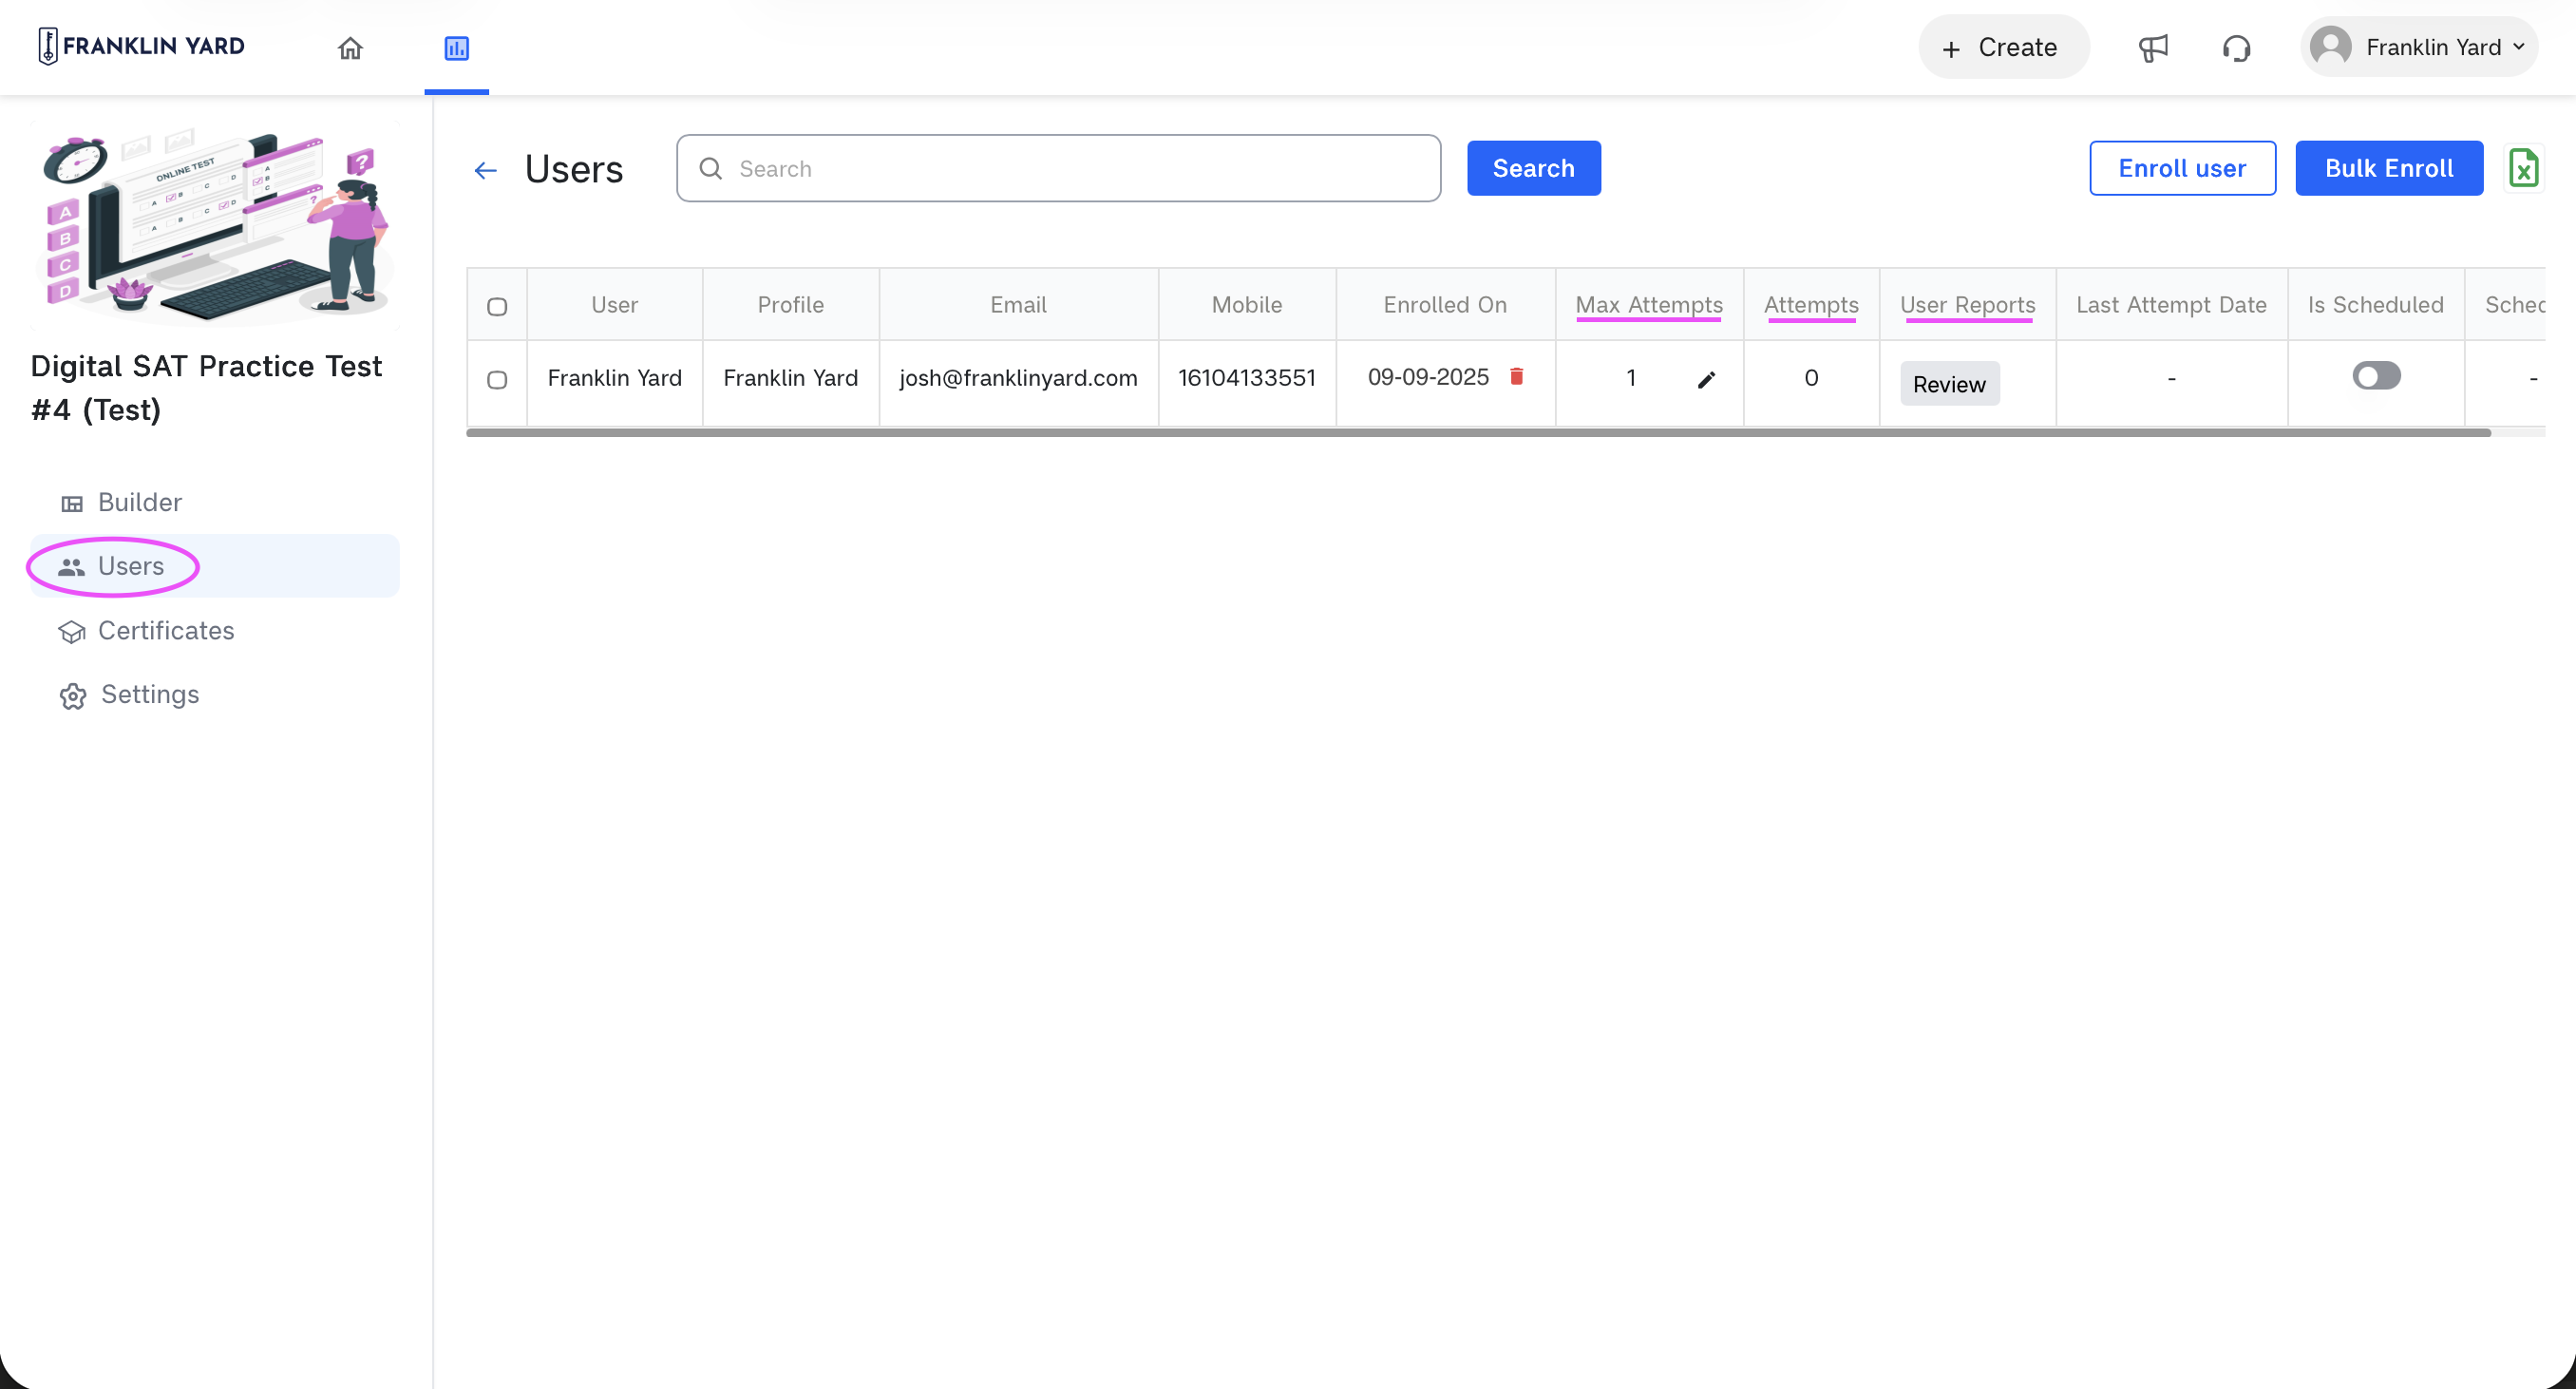Click the blue Search button
Viewport: 2576px width, 1389px height.
point(1533,168)
